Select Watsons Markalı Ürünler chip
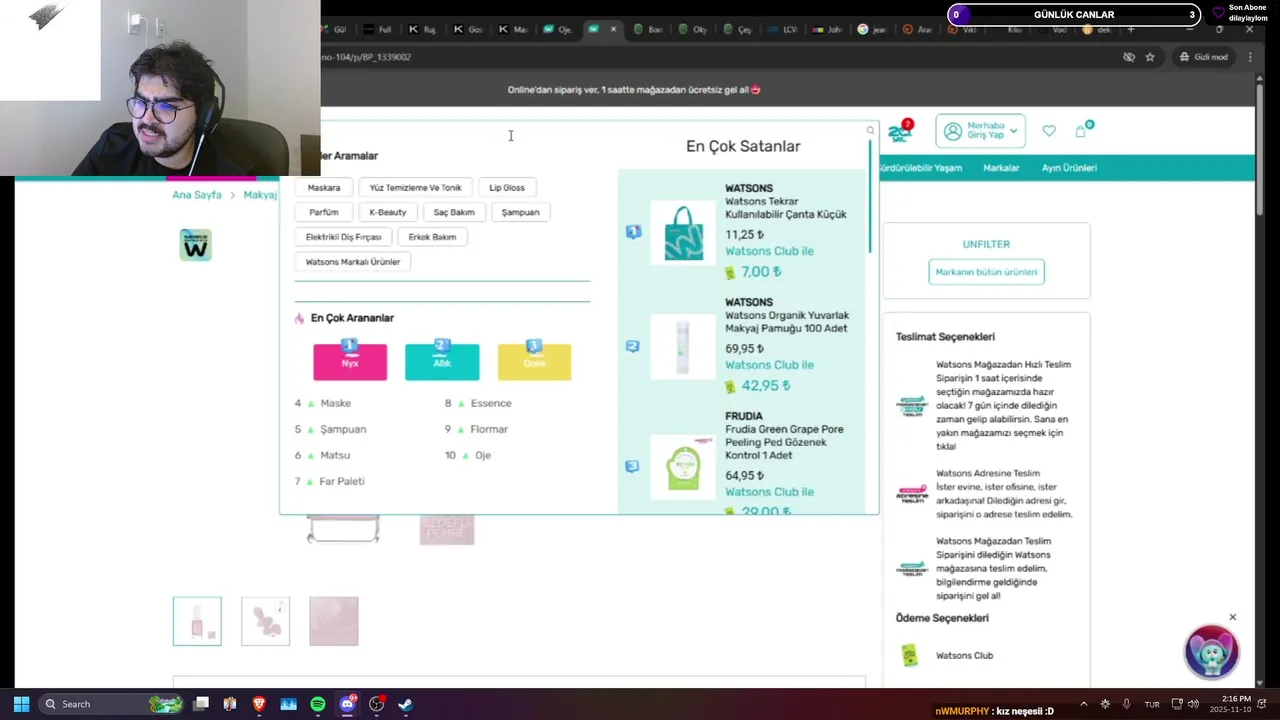 click(x=353, y=262)
